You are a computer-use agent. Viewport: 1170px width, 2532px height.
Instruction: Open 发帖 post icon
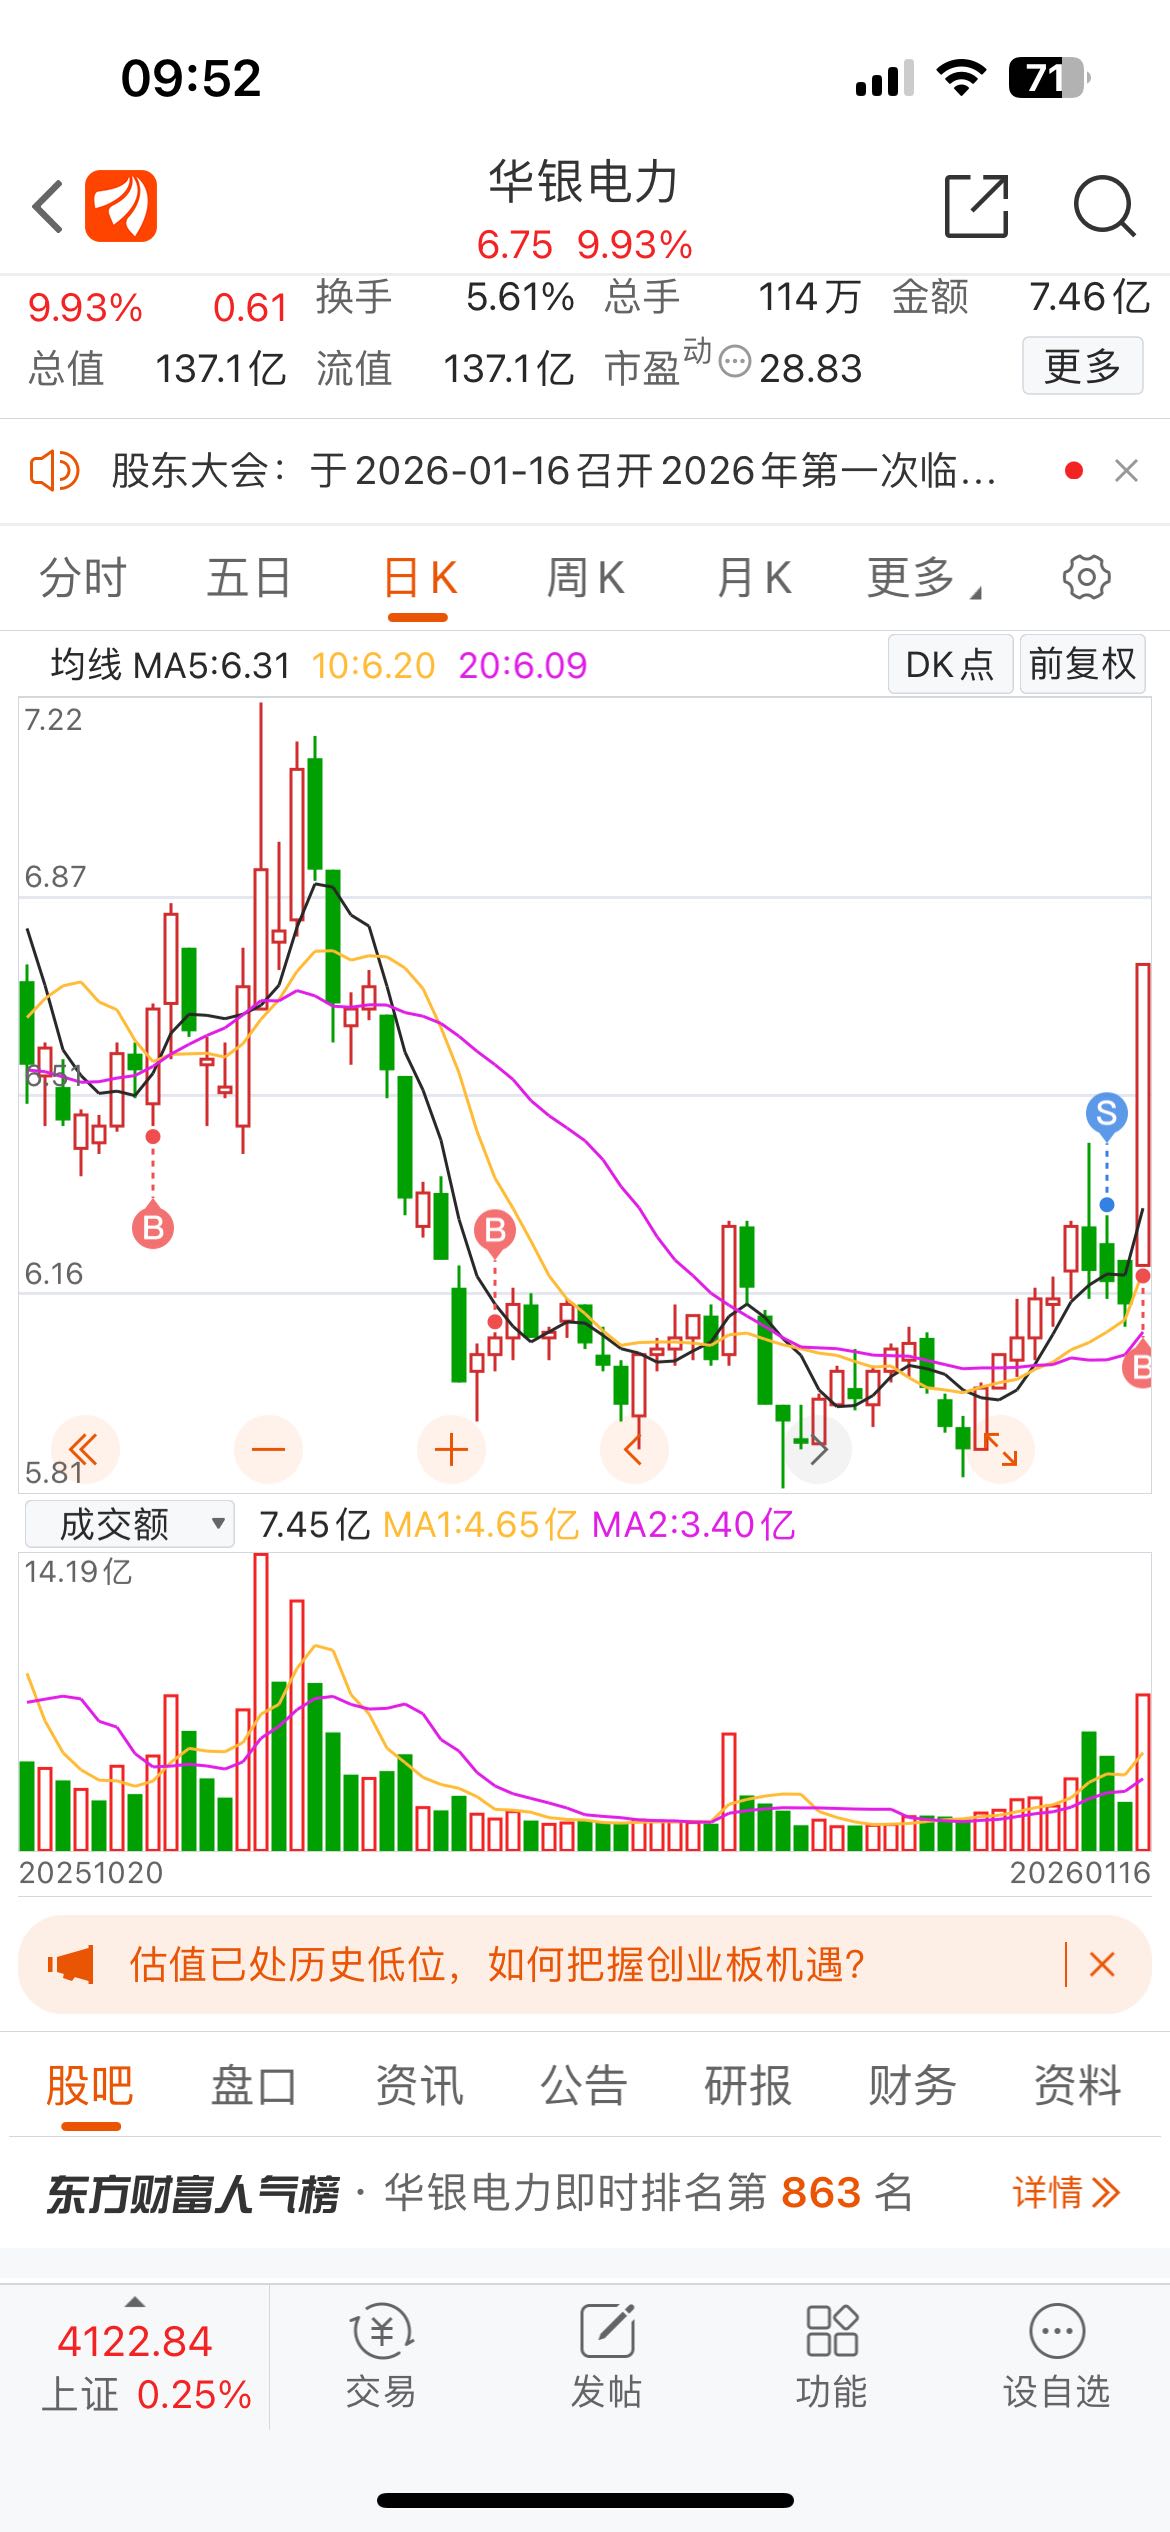tap(606, 2358)
